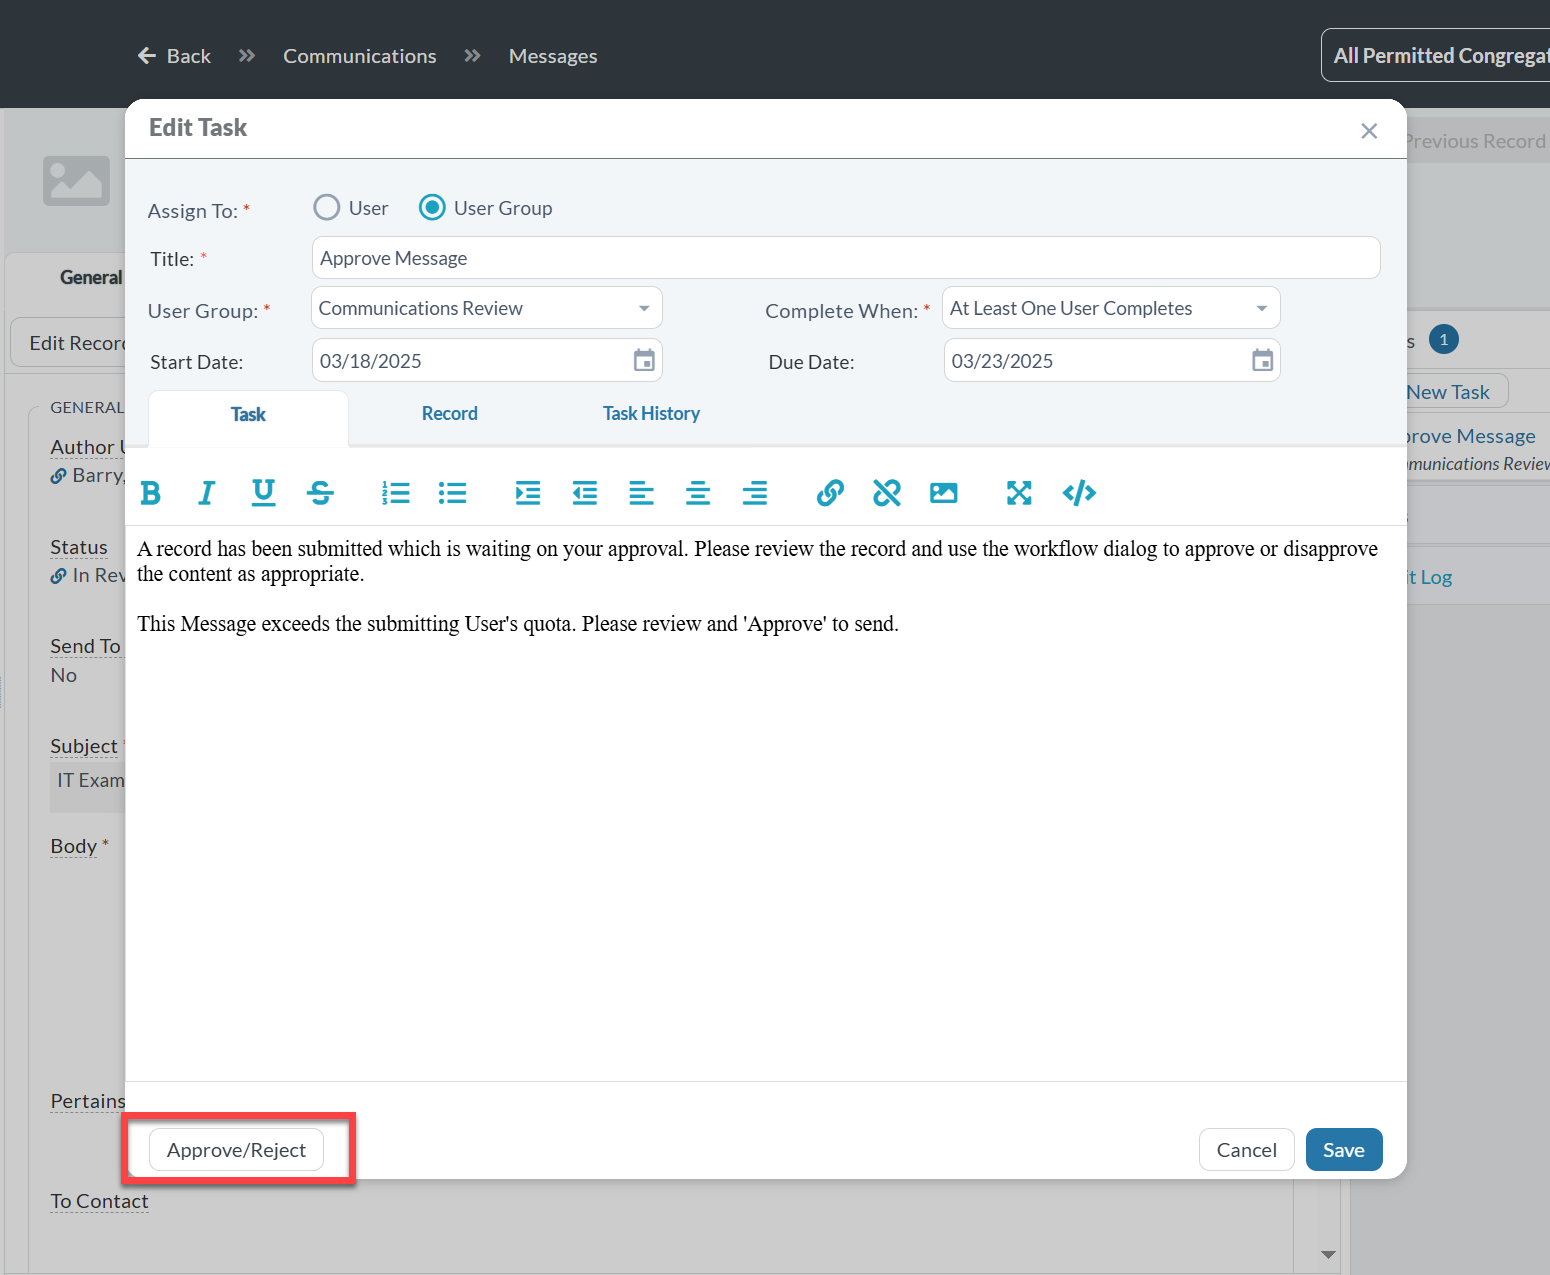The height and width of the screenshot is (1275, 1550).
Task: Click into the Title input field
Action: [x=845, y=258]
